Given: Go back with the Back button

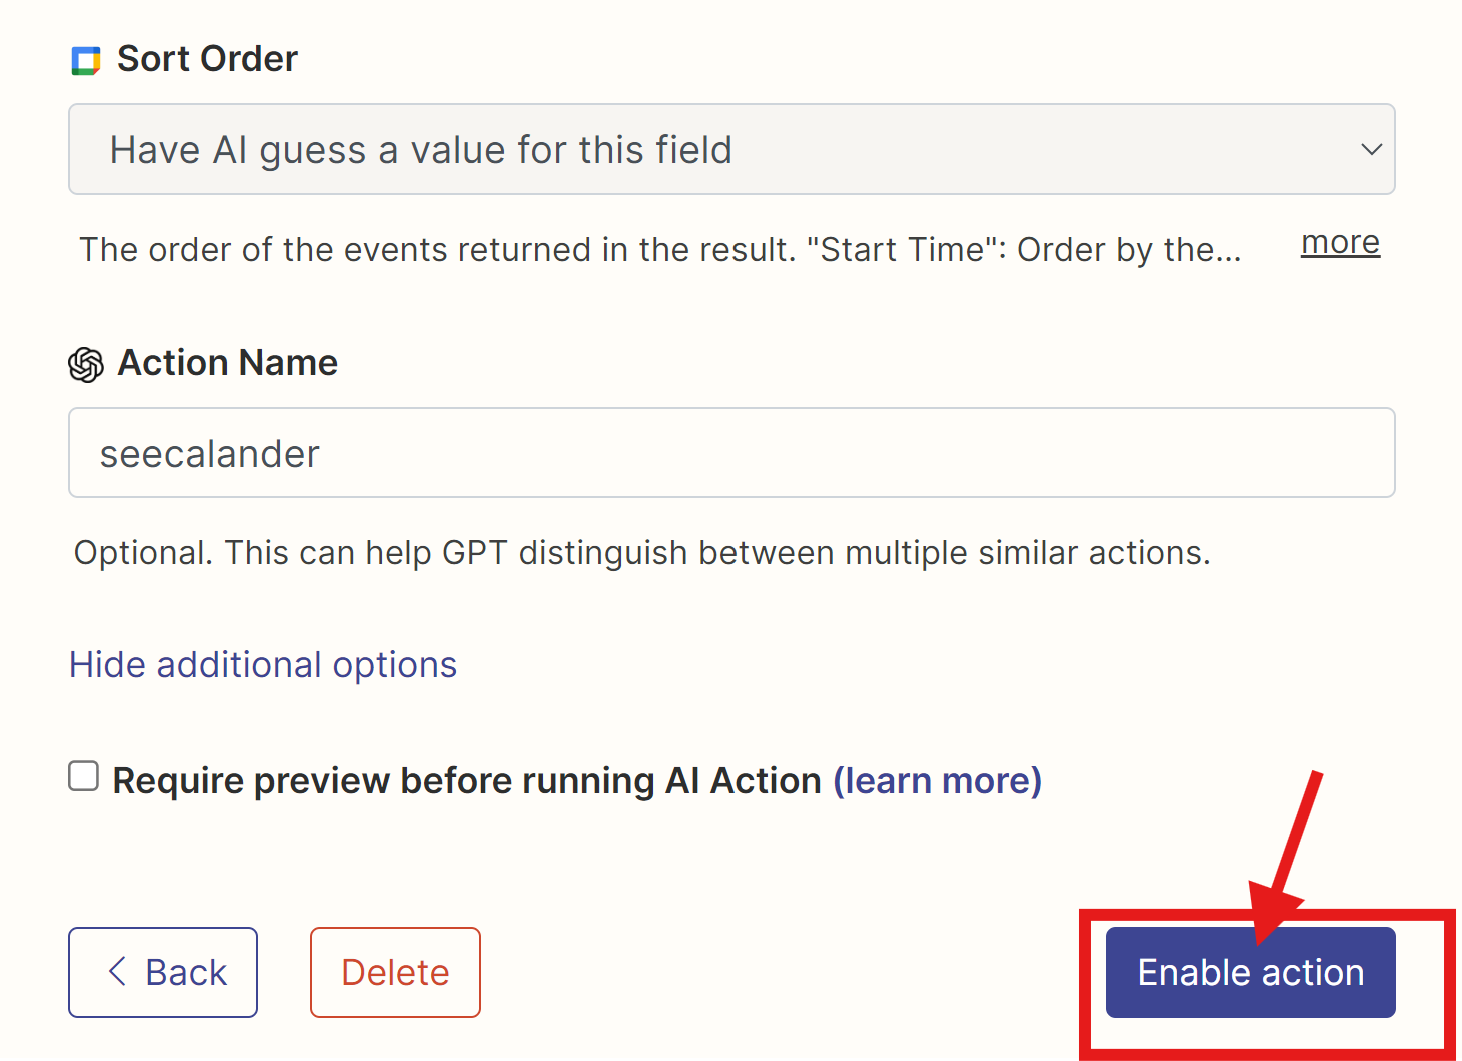Looking at the screenshot, I should coord(163,972).
